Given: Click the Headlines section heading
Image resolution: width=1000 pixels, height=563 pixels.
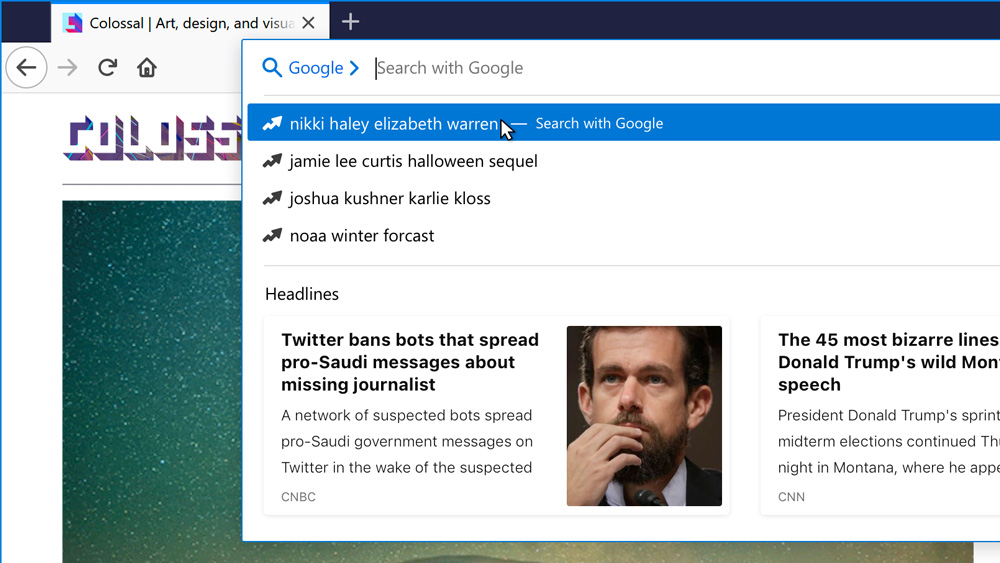Looking at the screenshot, I should point(302,294).
